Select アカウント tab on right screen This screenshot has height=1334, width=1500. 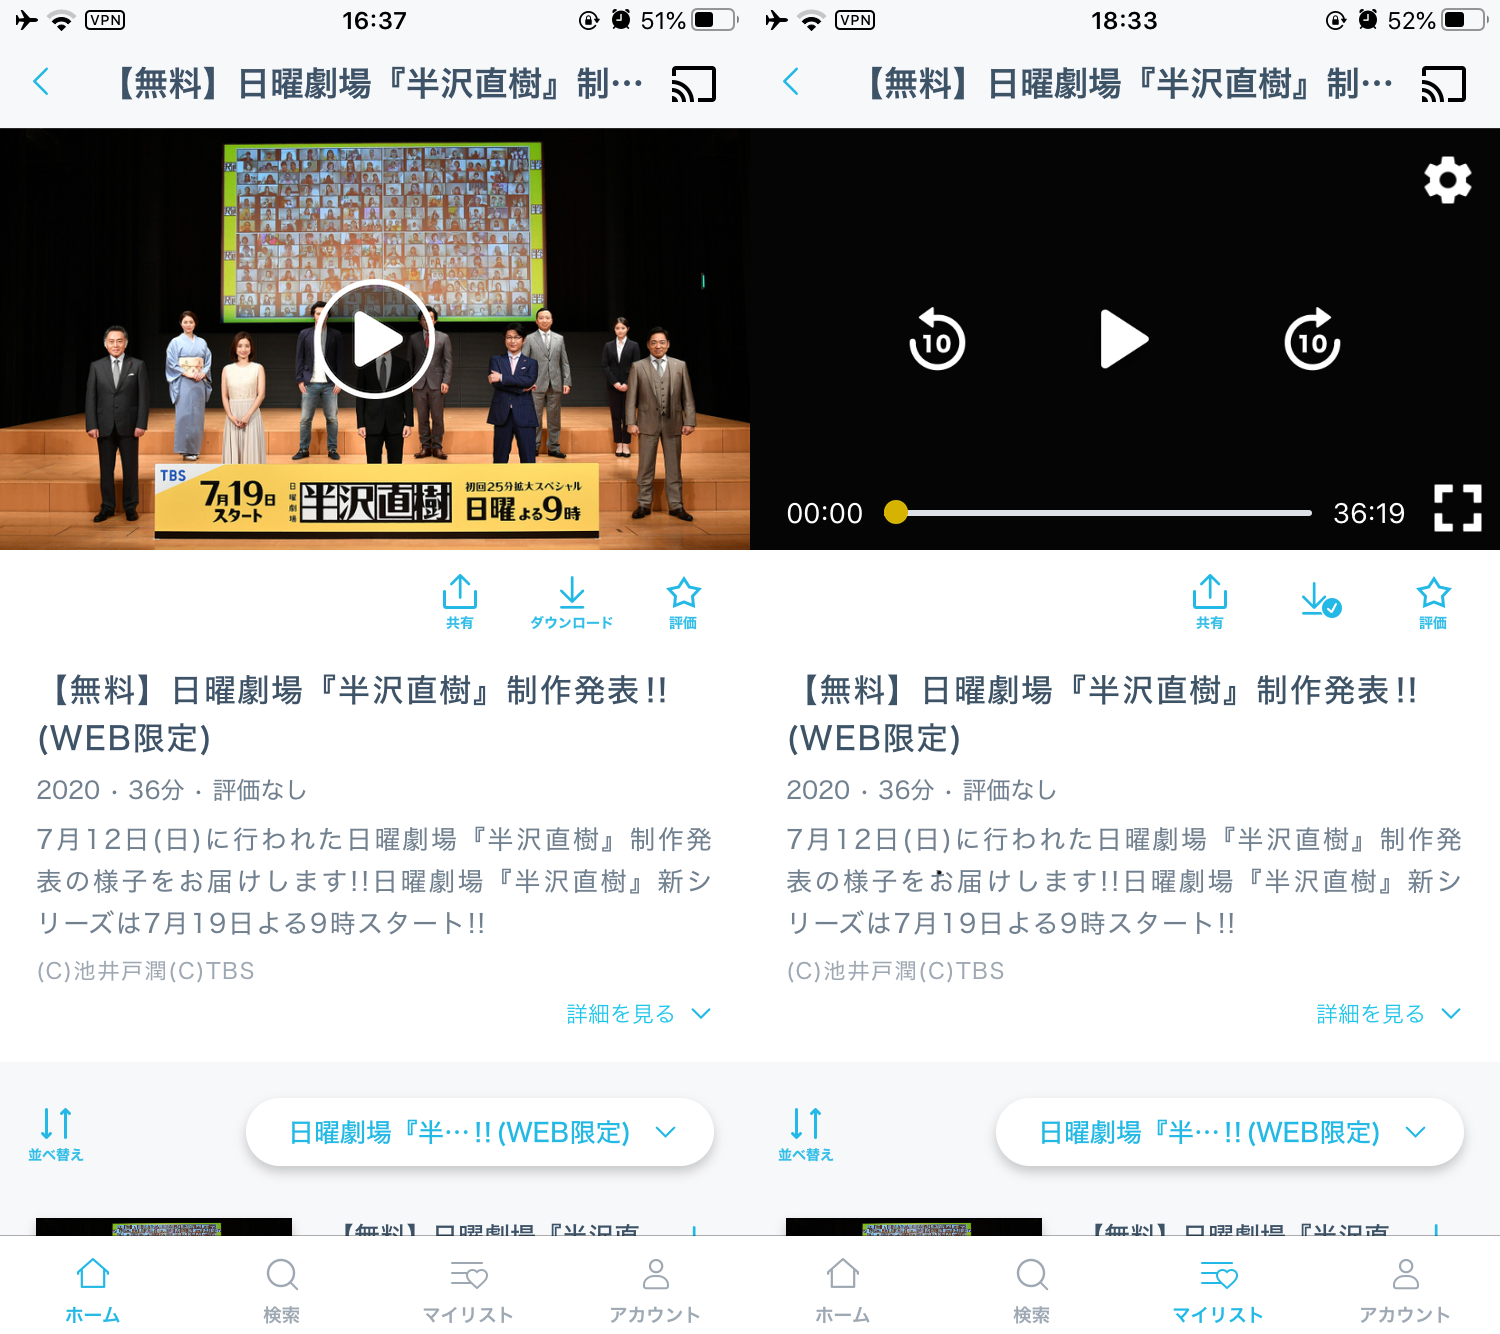click(x=1405, y=1290)
